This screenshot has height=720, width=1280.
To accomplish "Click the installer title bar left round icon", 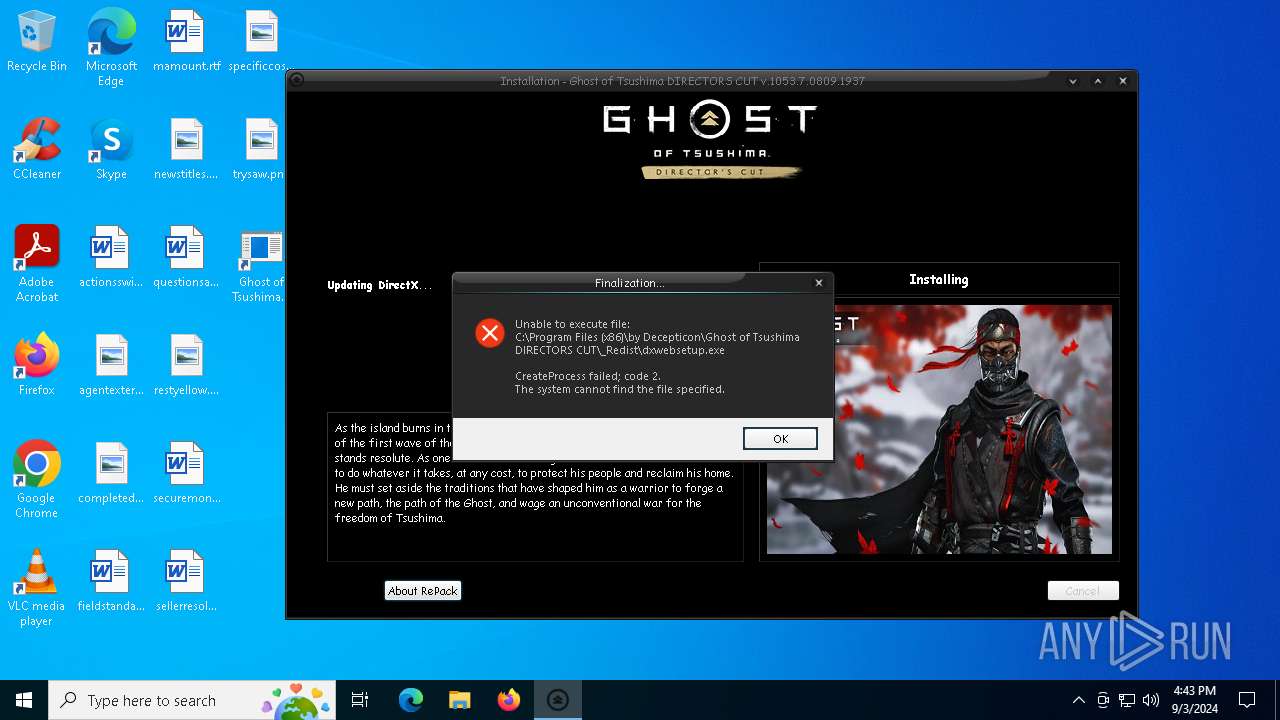I will (297, 81).
